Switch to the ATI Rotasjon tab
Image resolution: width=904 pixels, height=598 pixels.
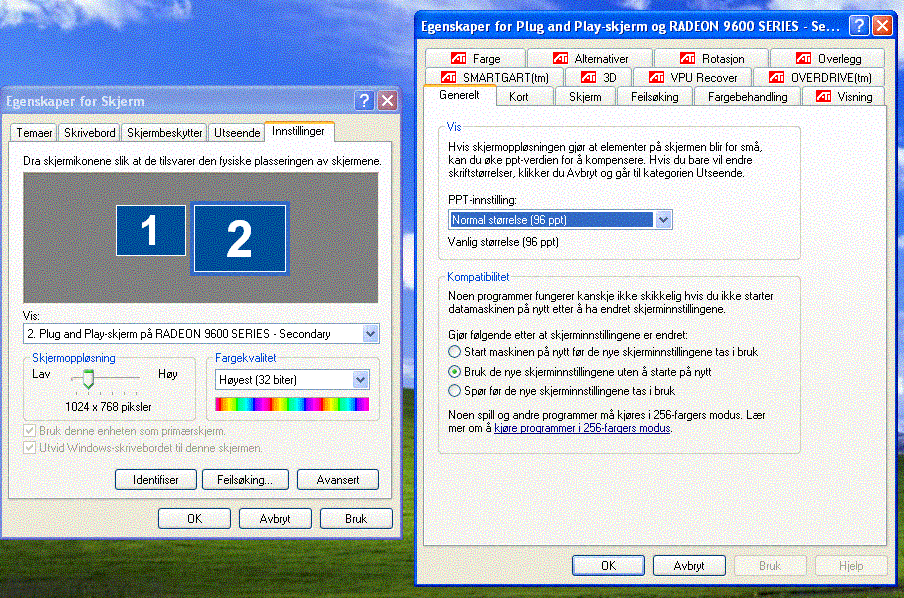click(x=711, y=59)
